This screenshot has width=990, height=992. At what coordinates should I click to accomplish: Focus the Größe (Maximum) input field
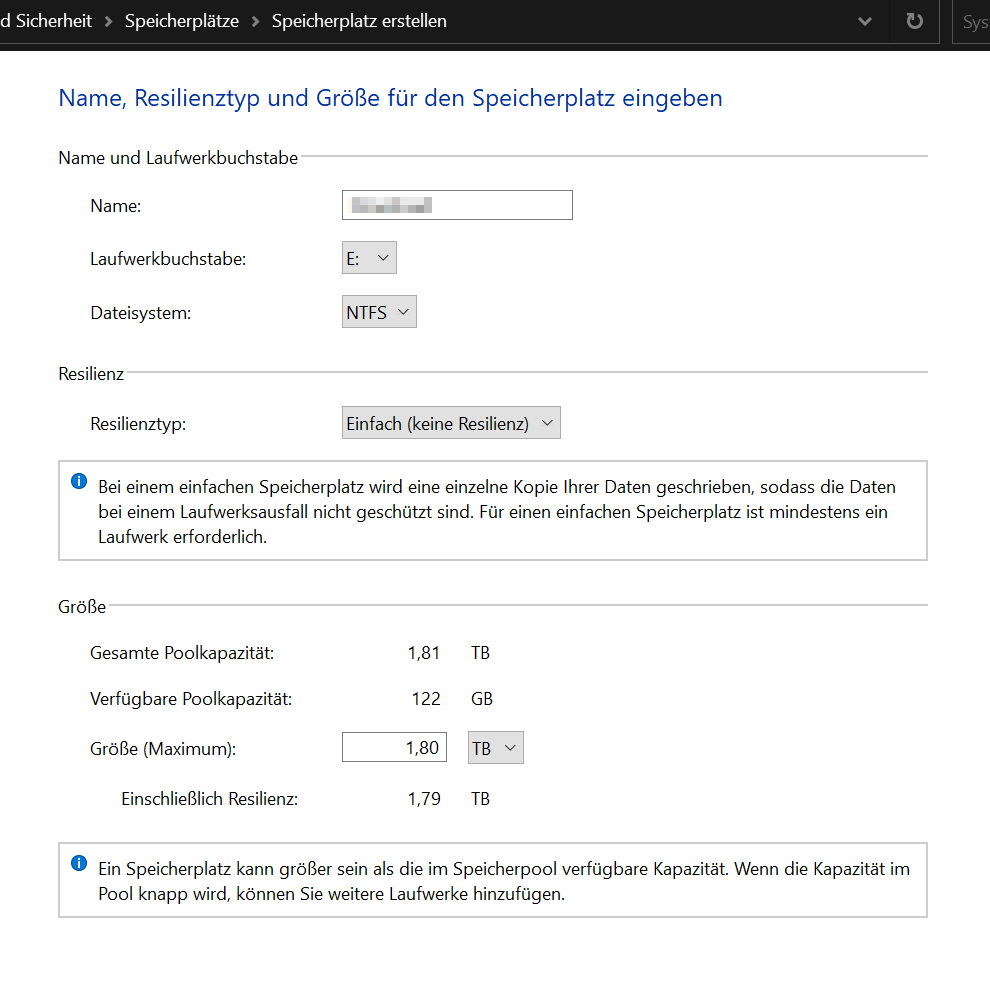coord(395,747)
